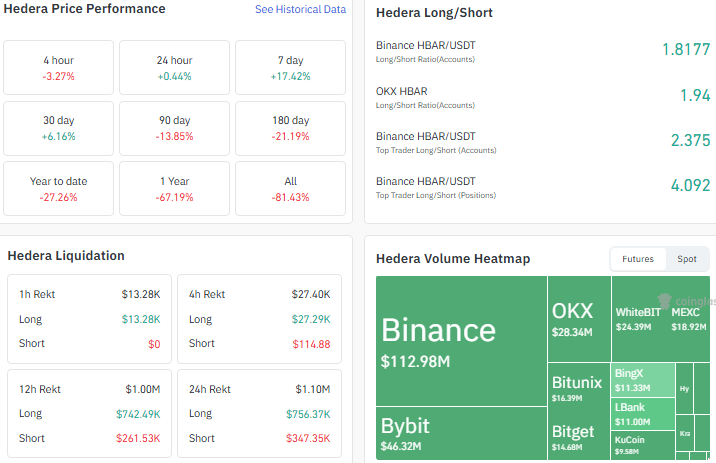Screen dimensions: 716x463
Task: Click the Bybit heatmap tile
Action: (x=461, y=433)
